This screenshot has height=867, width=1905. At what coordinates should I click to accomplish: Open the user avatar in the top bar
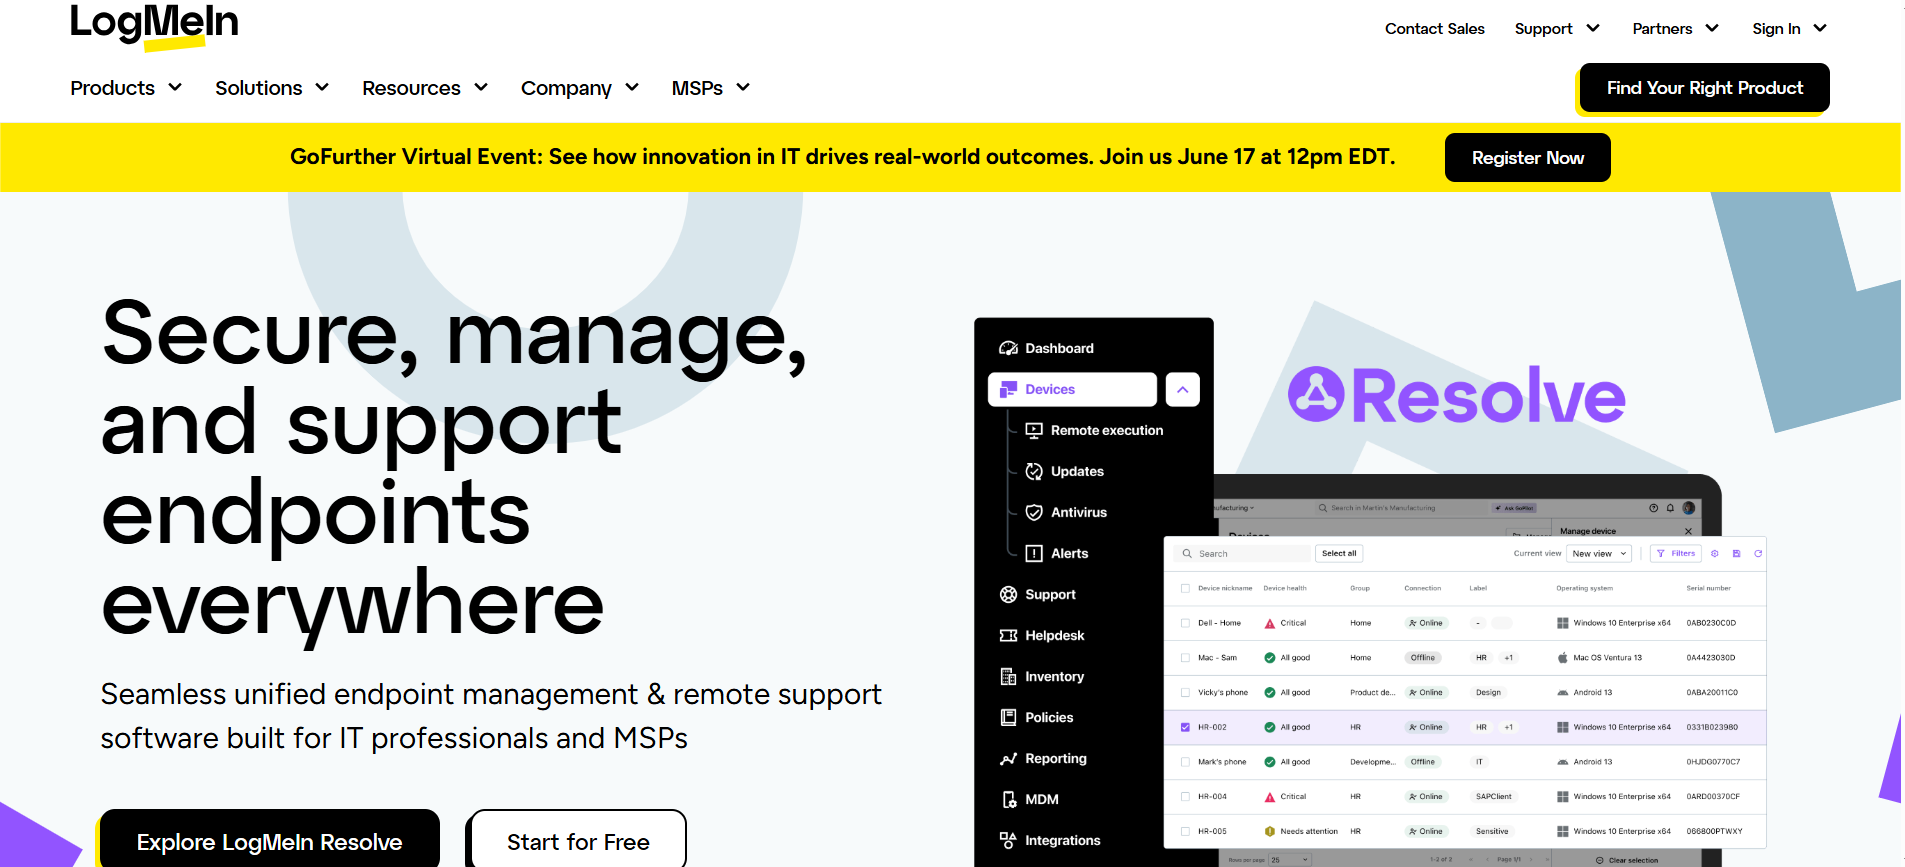tap(1689, 508)
